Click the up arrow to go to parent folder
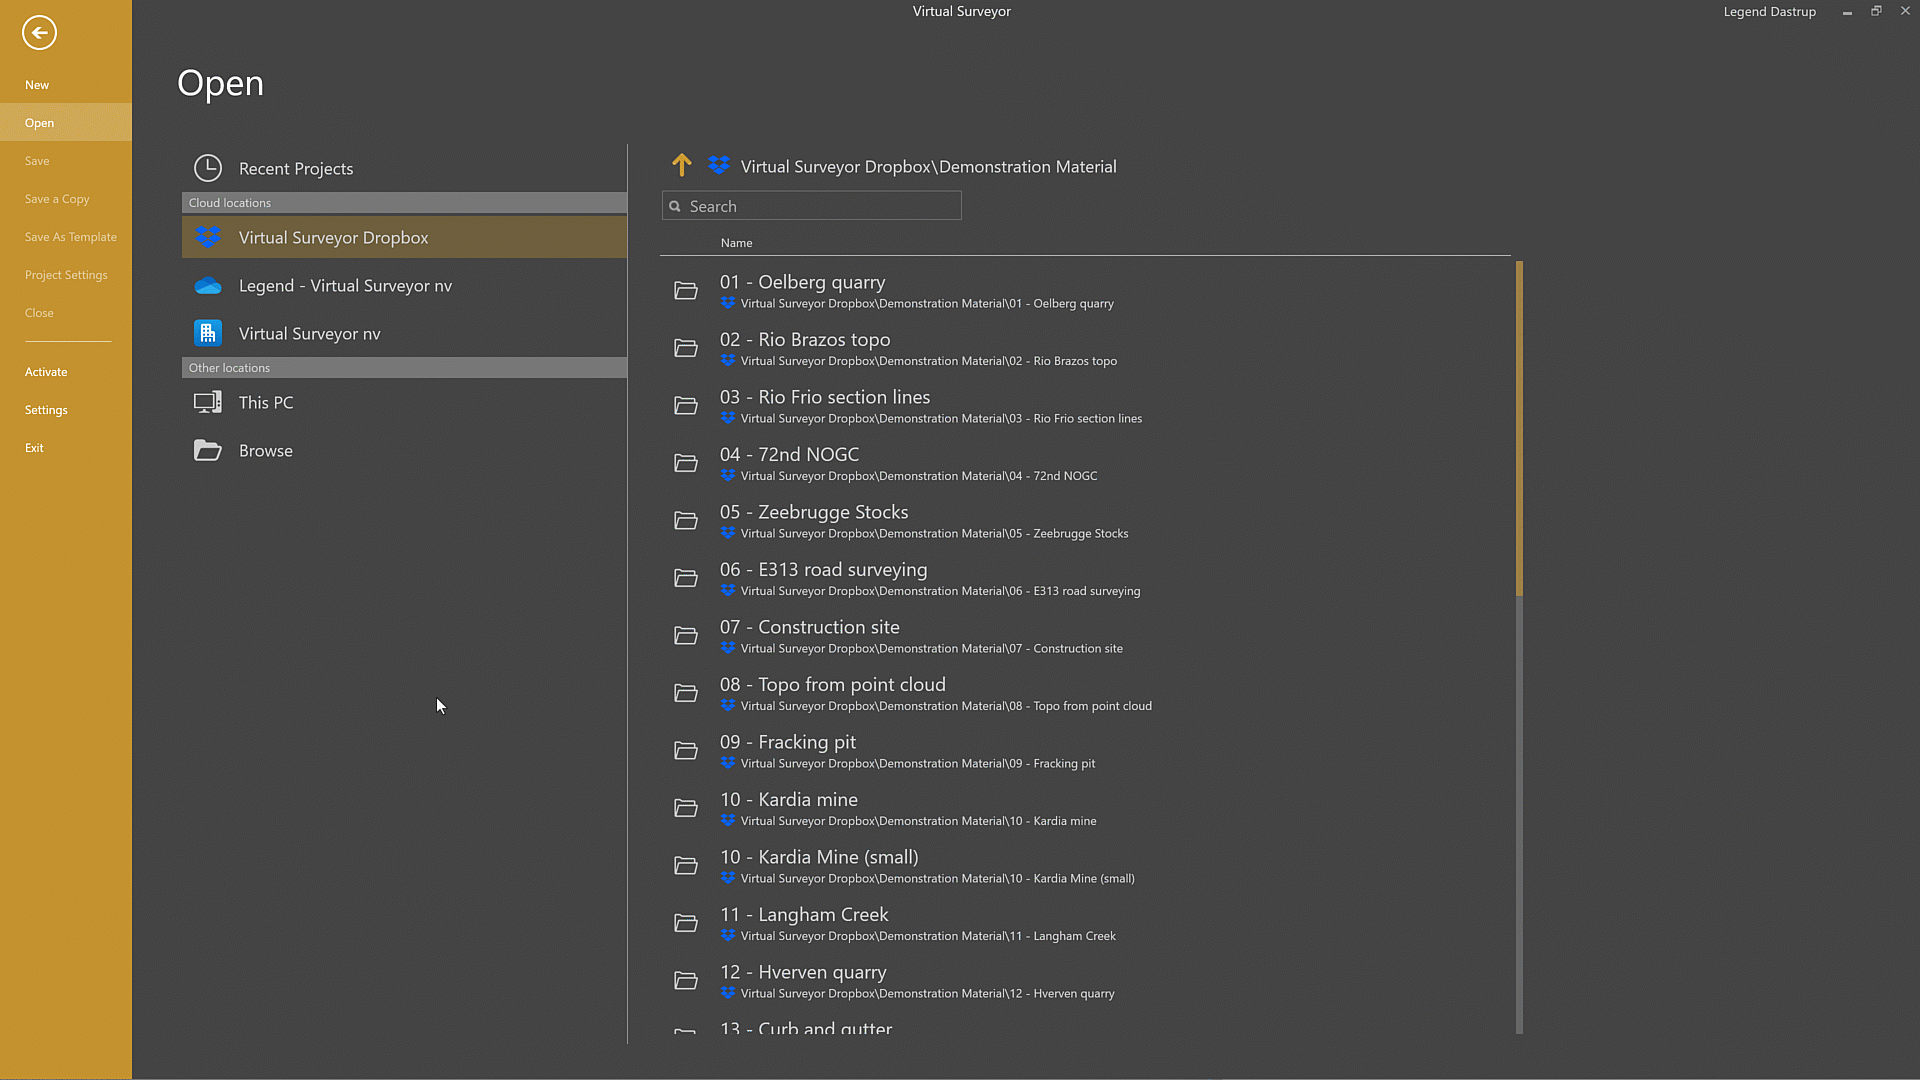The width and height of the screenshot is (1920, 1080). (x=681, y=165)
